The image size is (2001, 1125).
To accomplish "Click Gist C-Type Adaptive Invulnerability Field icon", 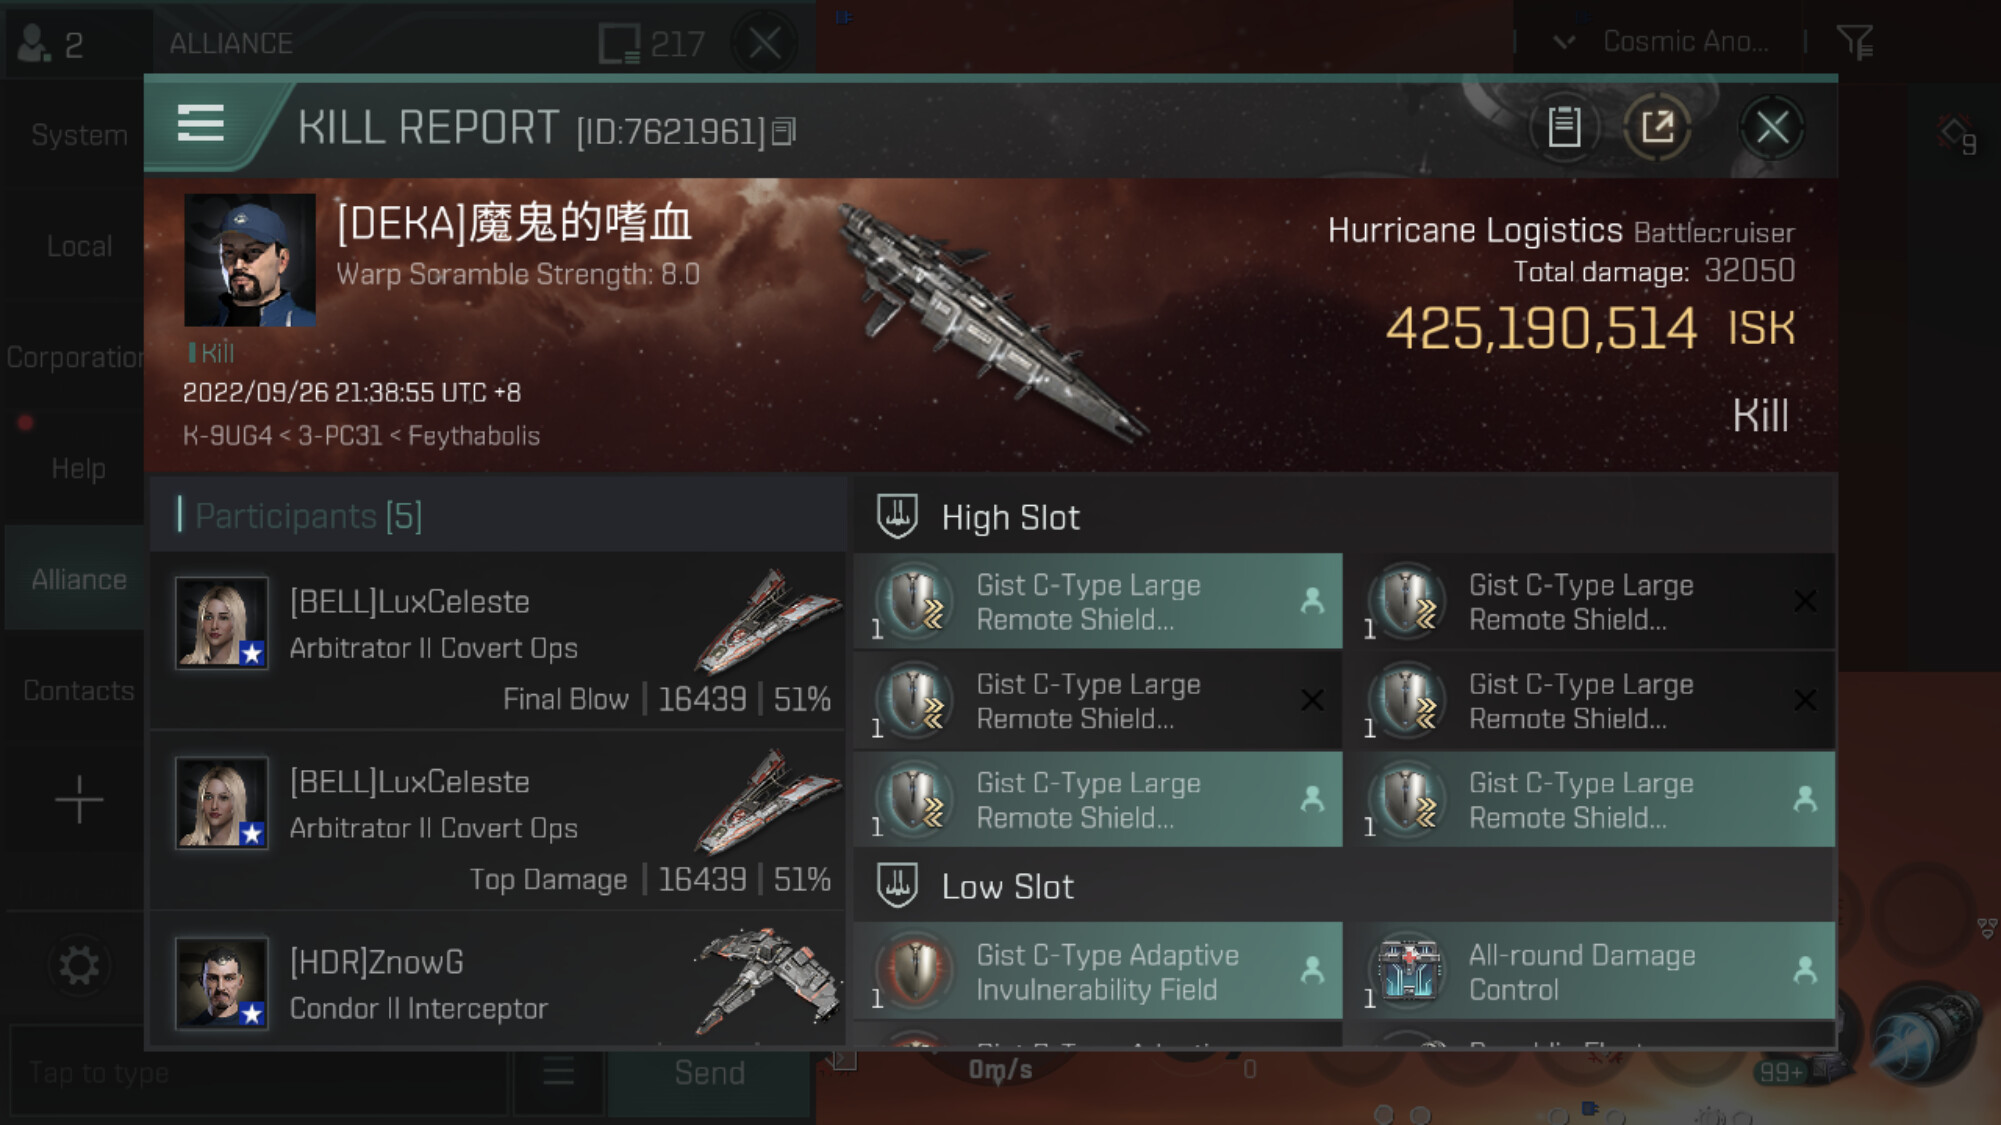I will [914, 969].
